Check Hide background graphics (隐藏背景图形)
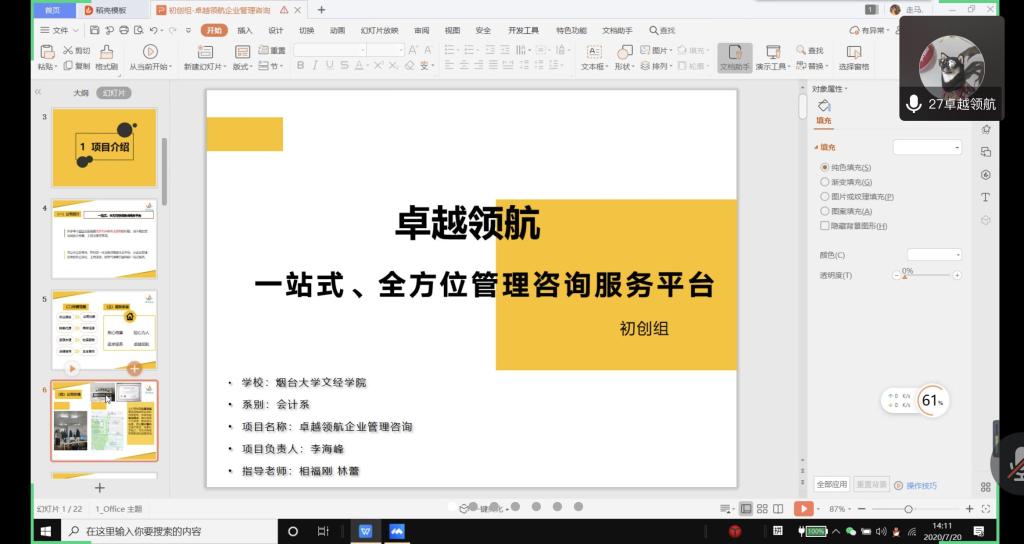Screen dimensions: 1024x544 (825, 226)
